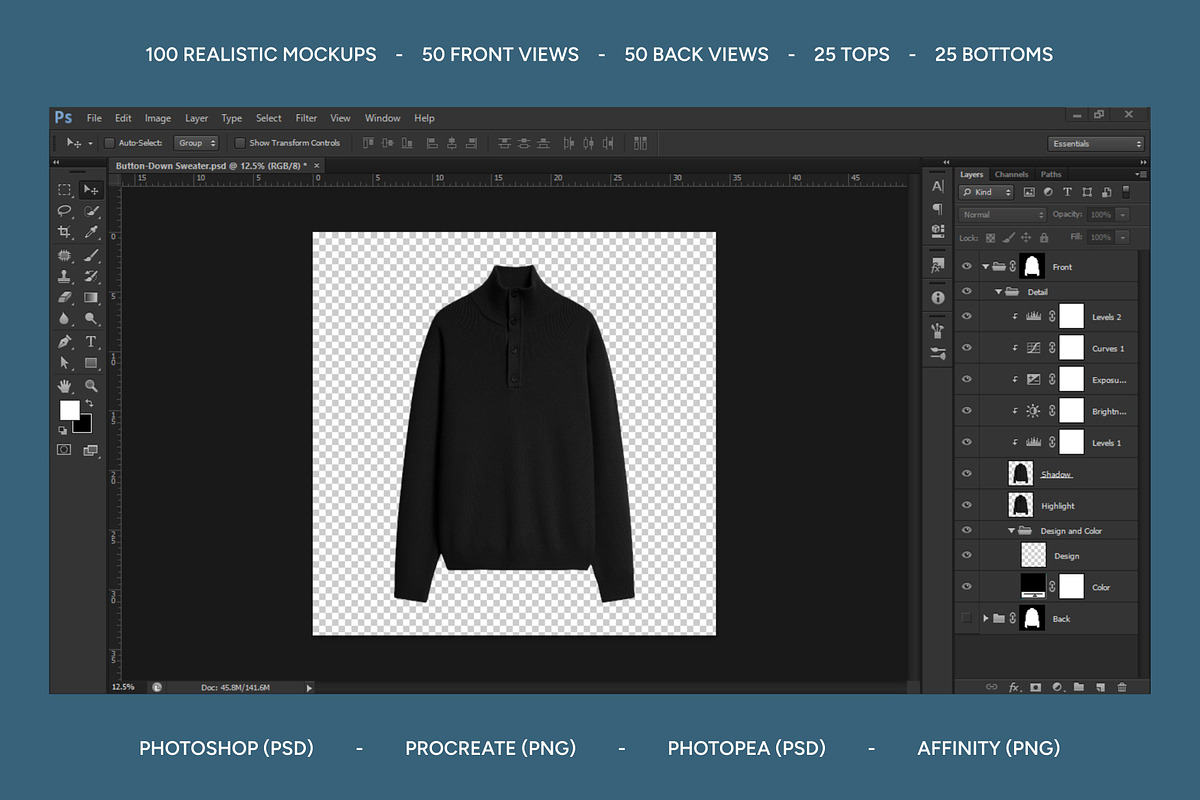
Task: Select the Eraser tool
Action: [65, 297]
